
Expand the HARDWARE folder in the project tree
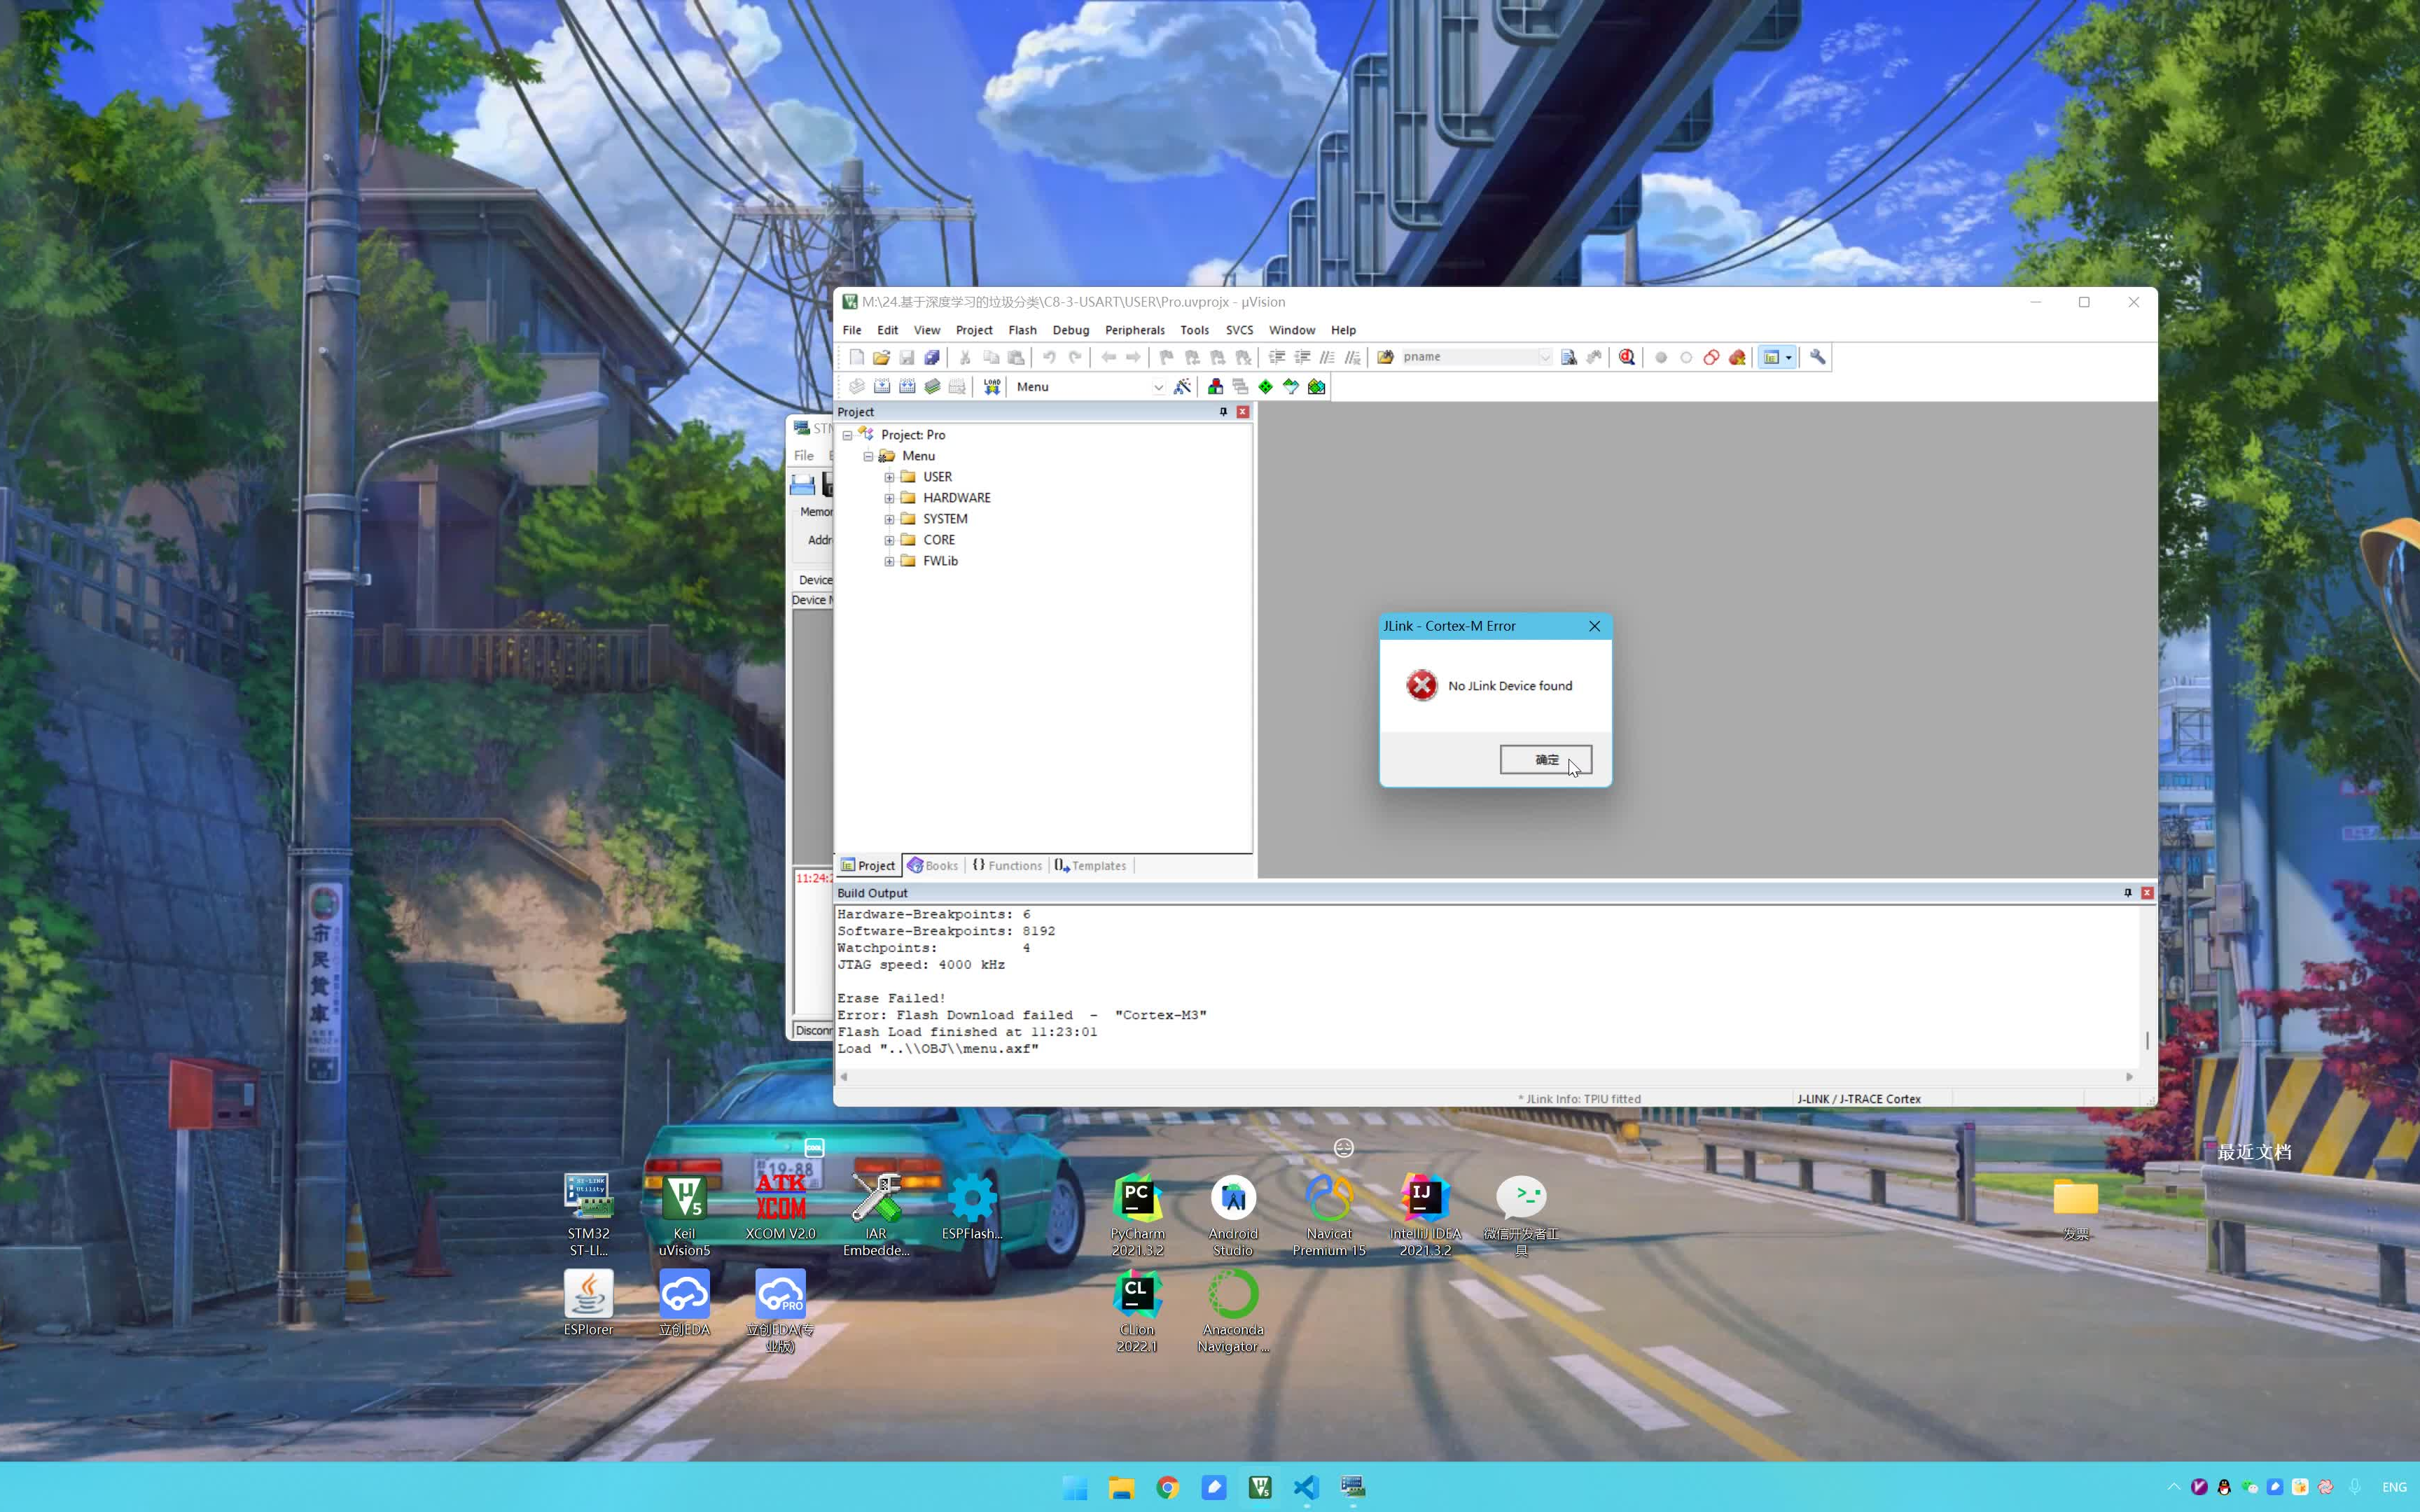889,498
